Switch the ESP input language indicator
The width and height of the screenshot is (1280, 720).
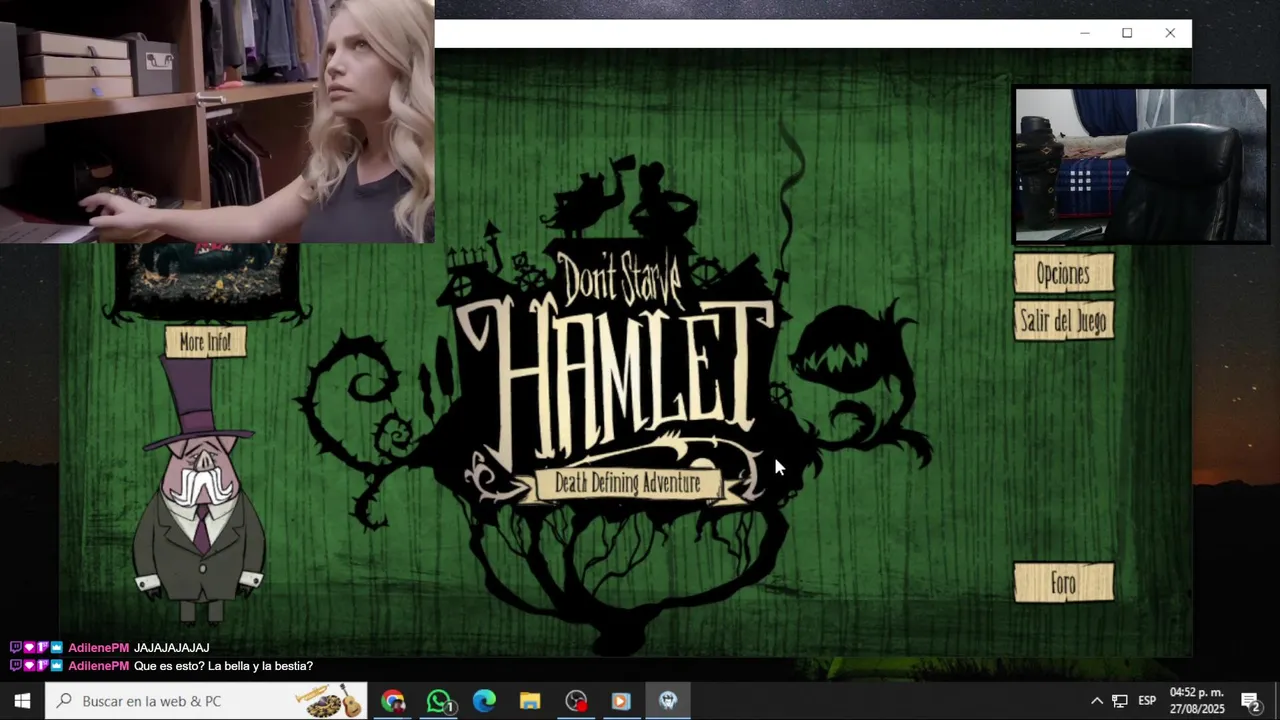coord(1147,701)
